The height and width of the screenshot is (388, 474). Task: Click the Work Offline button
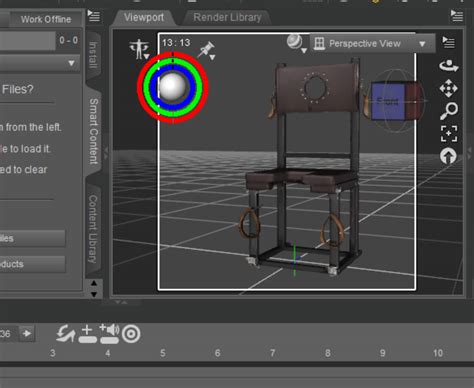[x=46, y=19]
